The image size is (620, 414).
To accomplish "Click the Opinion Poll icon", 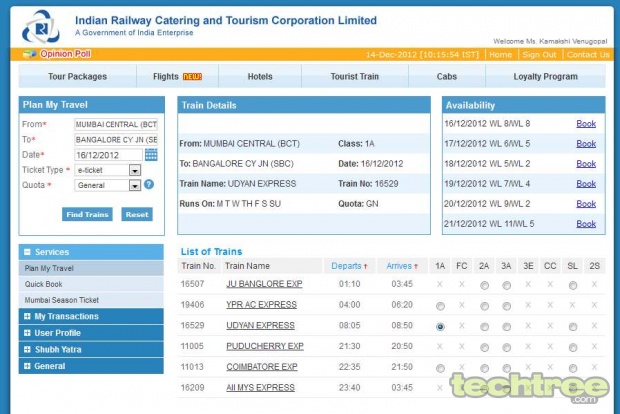I will (x=29, y=54).
